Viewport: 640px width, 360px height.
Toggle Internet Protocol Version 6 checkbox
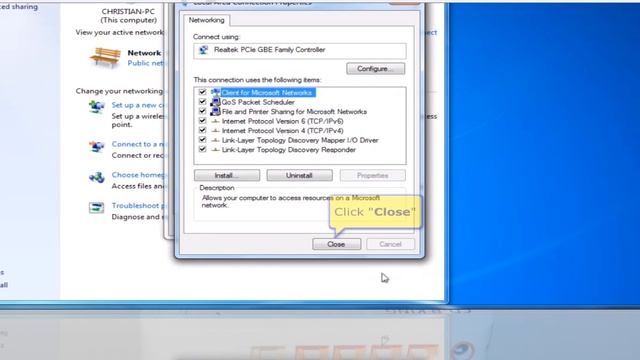coord(202,121)
